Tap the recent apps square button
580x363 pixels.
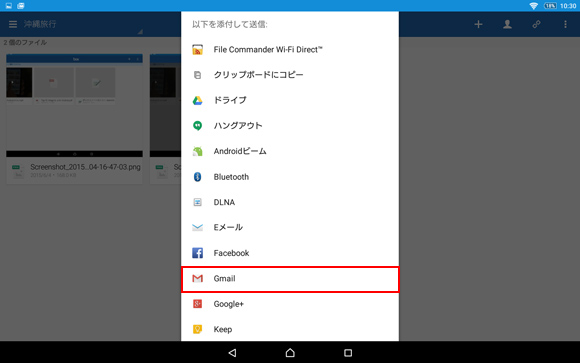pos(348,353)
